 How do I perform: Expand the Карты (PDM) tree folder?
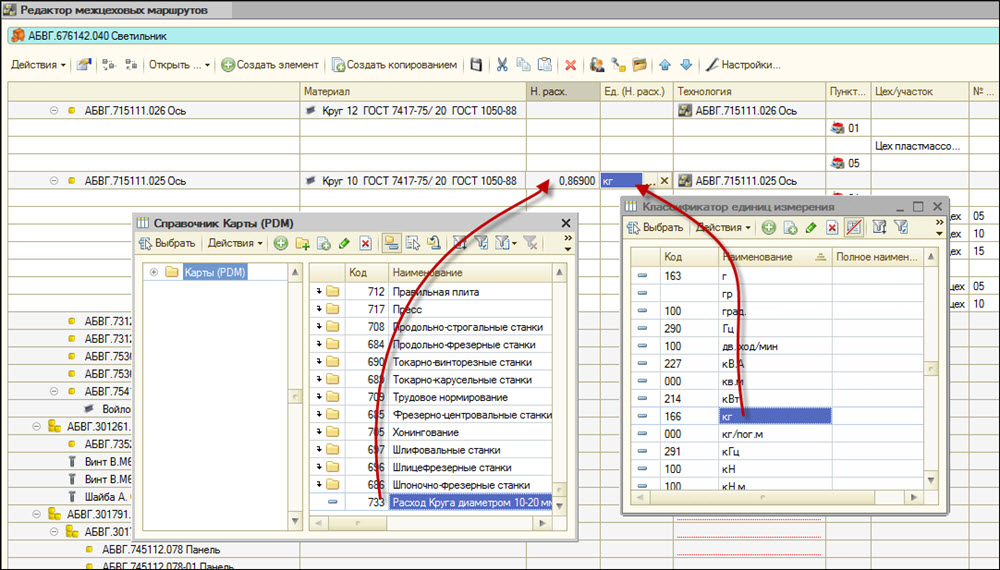click(154, 272)
